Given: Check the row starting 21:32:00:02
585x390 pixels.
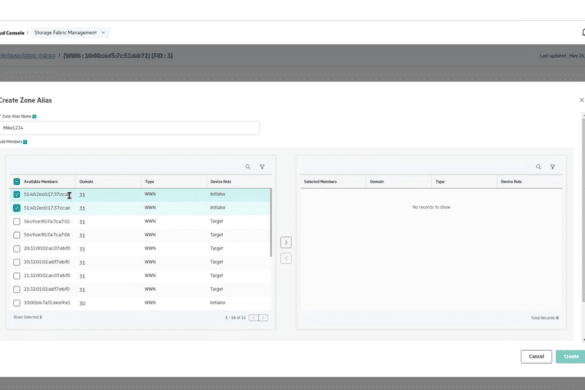Looking at the screenshot, I should tap(16, 276).
